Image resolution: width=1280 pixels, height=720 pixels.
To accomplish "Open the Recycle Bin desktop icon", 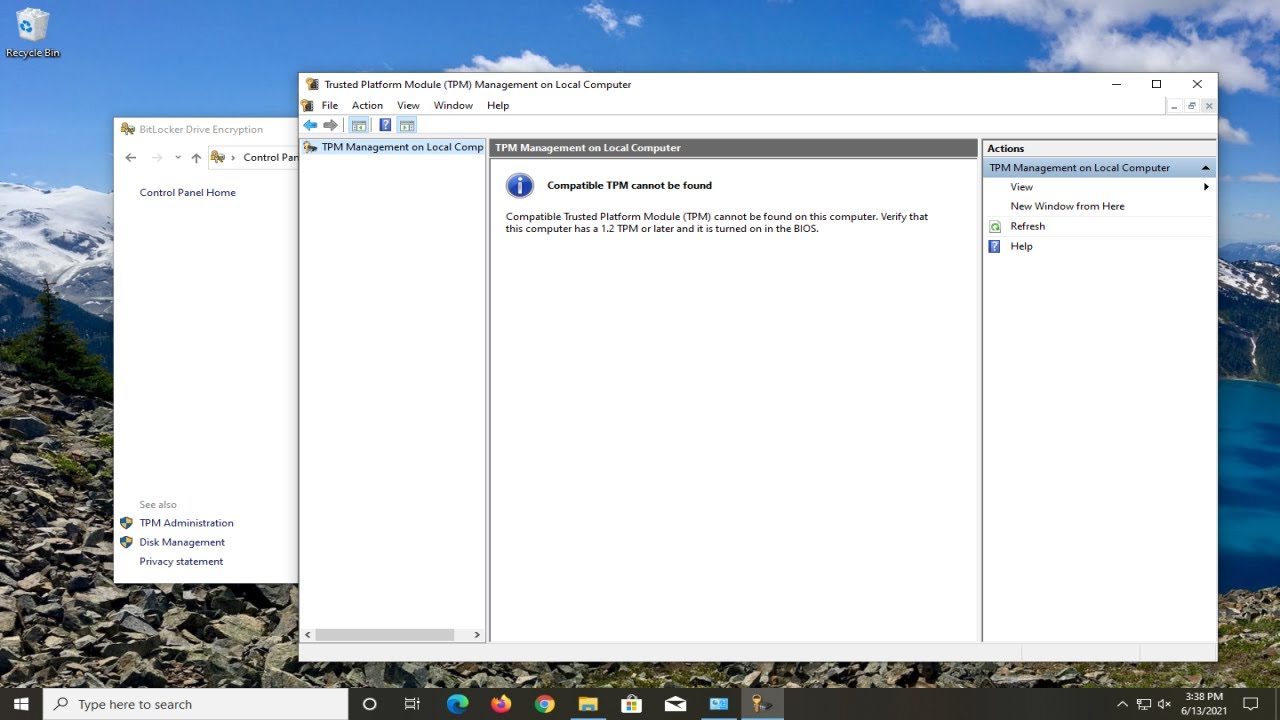I will pos(33,32).
